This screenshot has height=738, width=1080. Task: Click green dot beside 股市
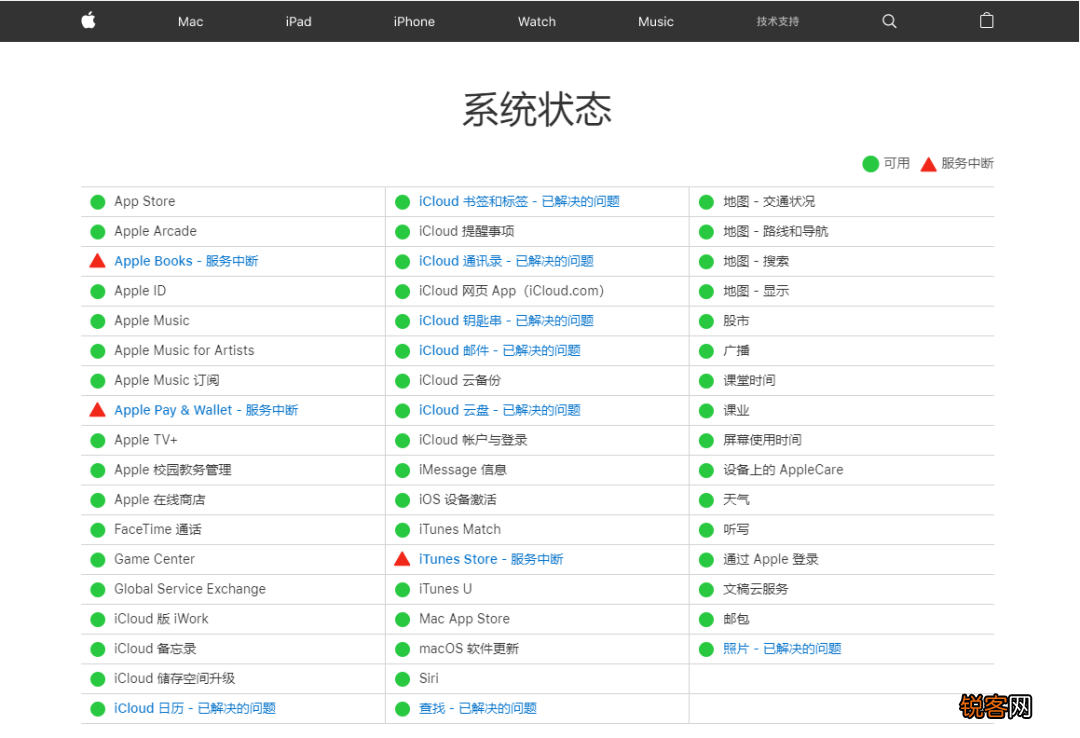706,321
